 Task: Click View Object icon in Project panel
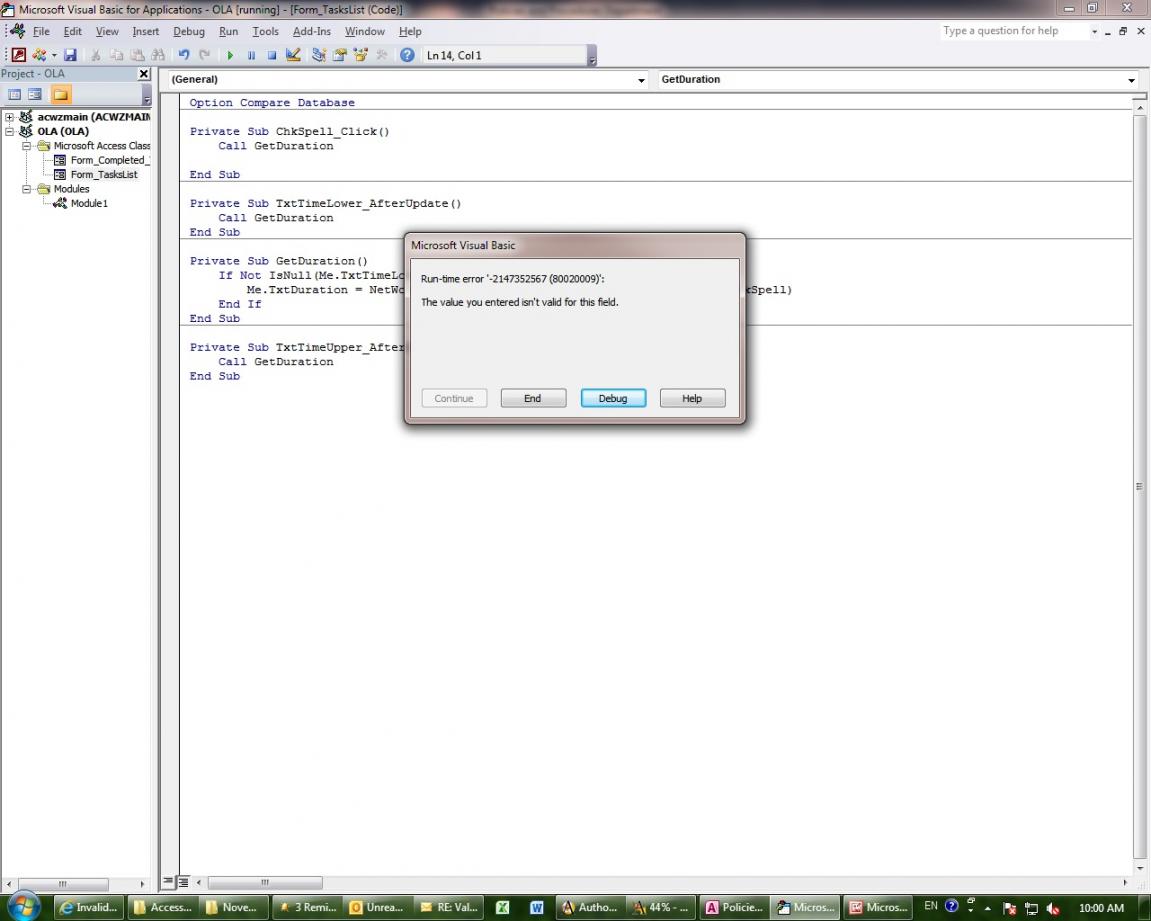coord(35,94)
